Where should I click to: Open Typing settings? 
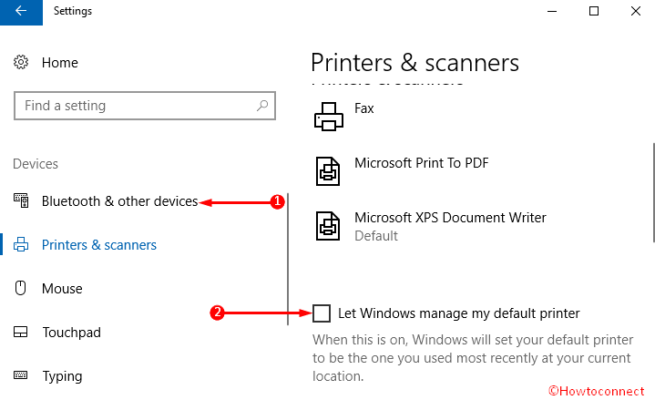click(62, 376)
